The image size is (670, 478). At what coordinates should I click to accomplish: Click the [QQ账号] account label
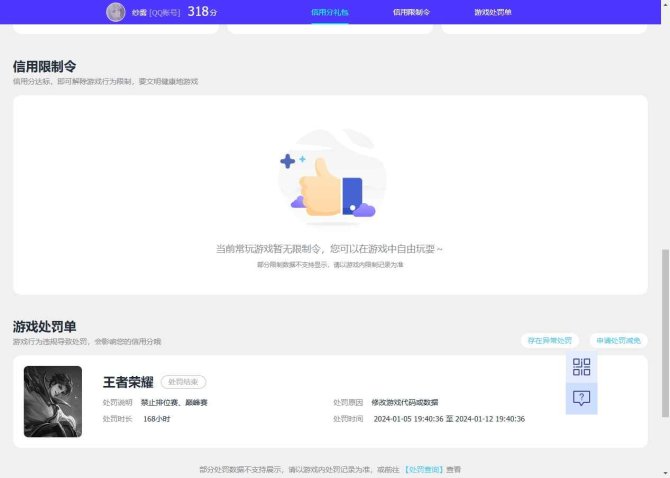(165, 13)
